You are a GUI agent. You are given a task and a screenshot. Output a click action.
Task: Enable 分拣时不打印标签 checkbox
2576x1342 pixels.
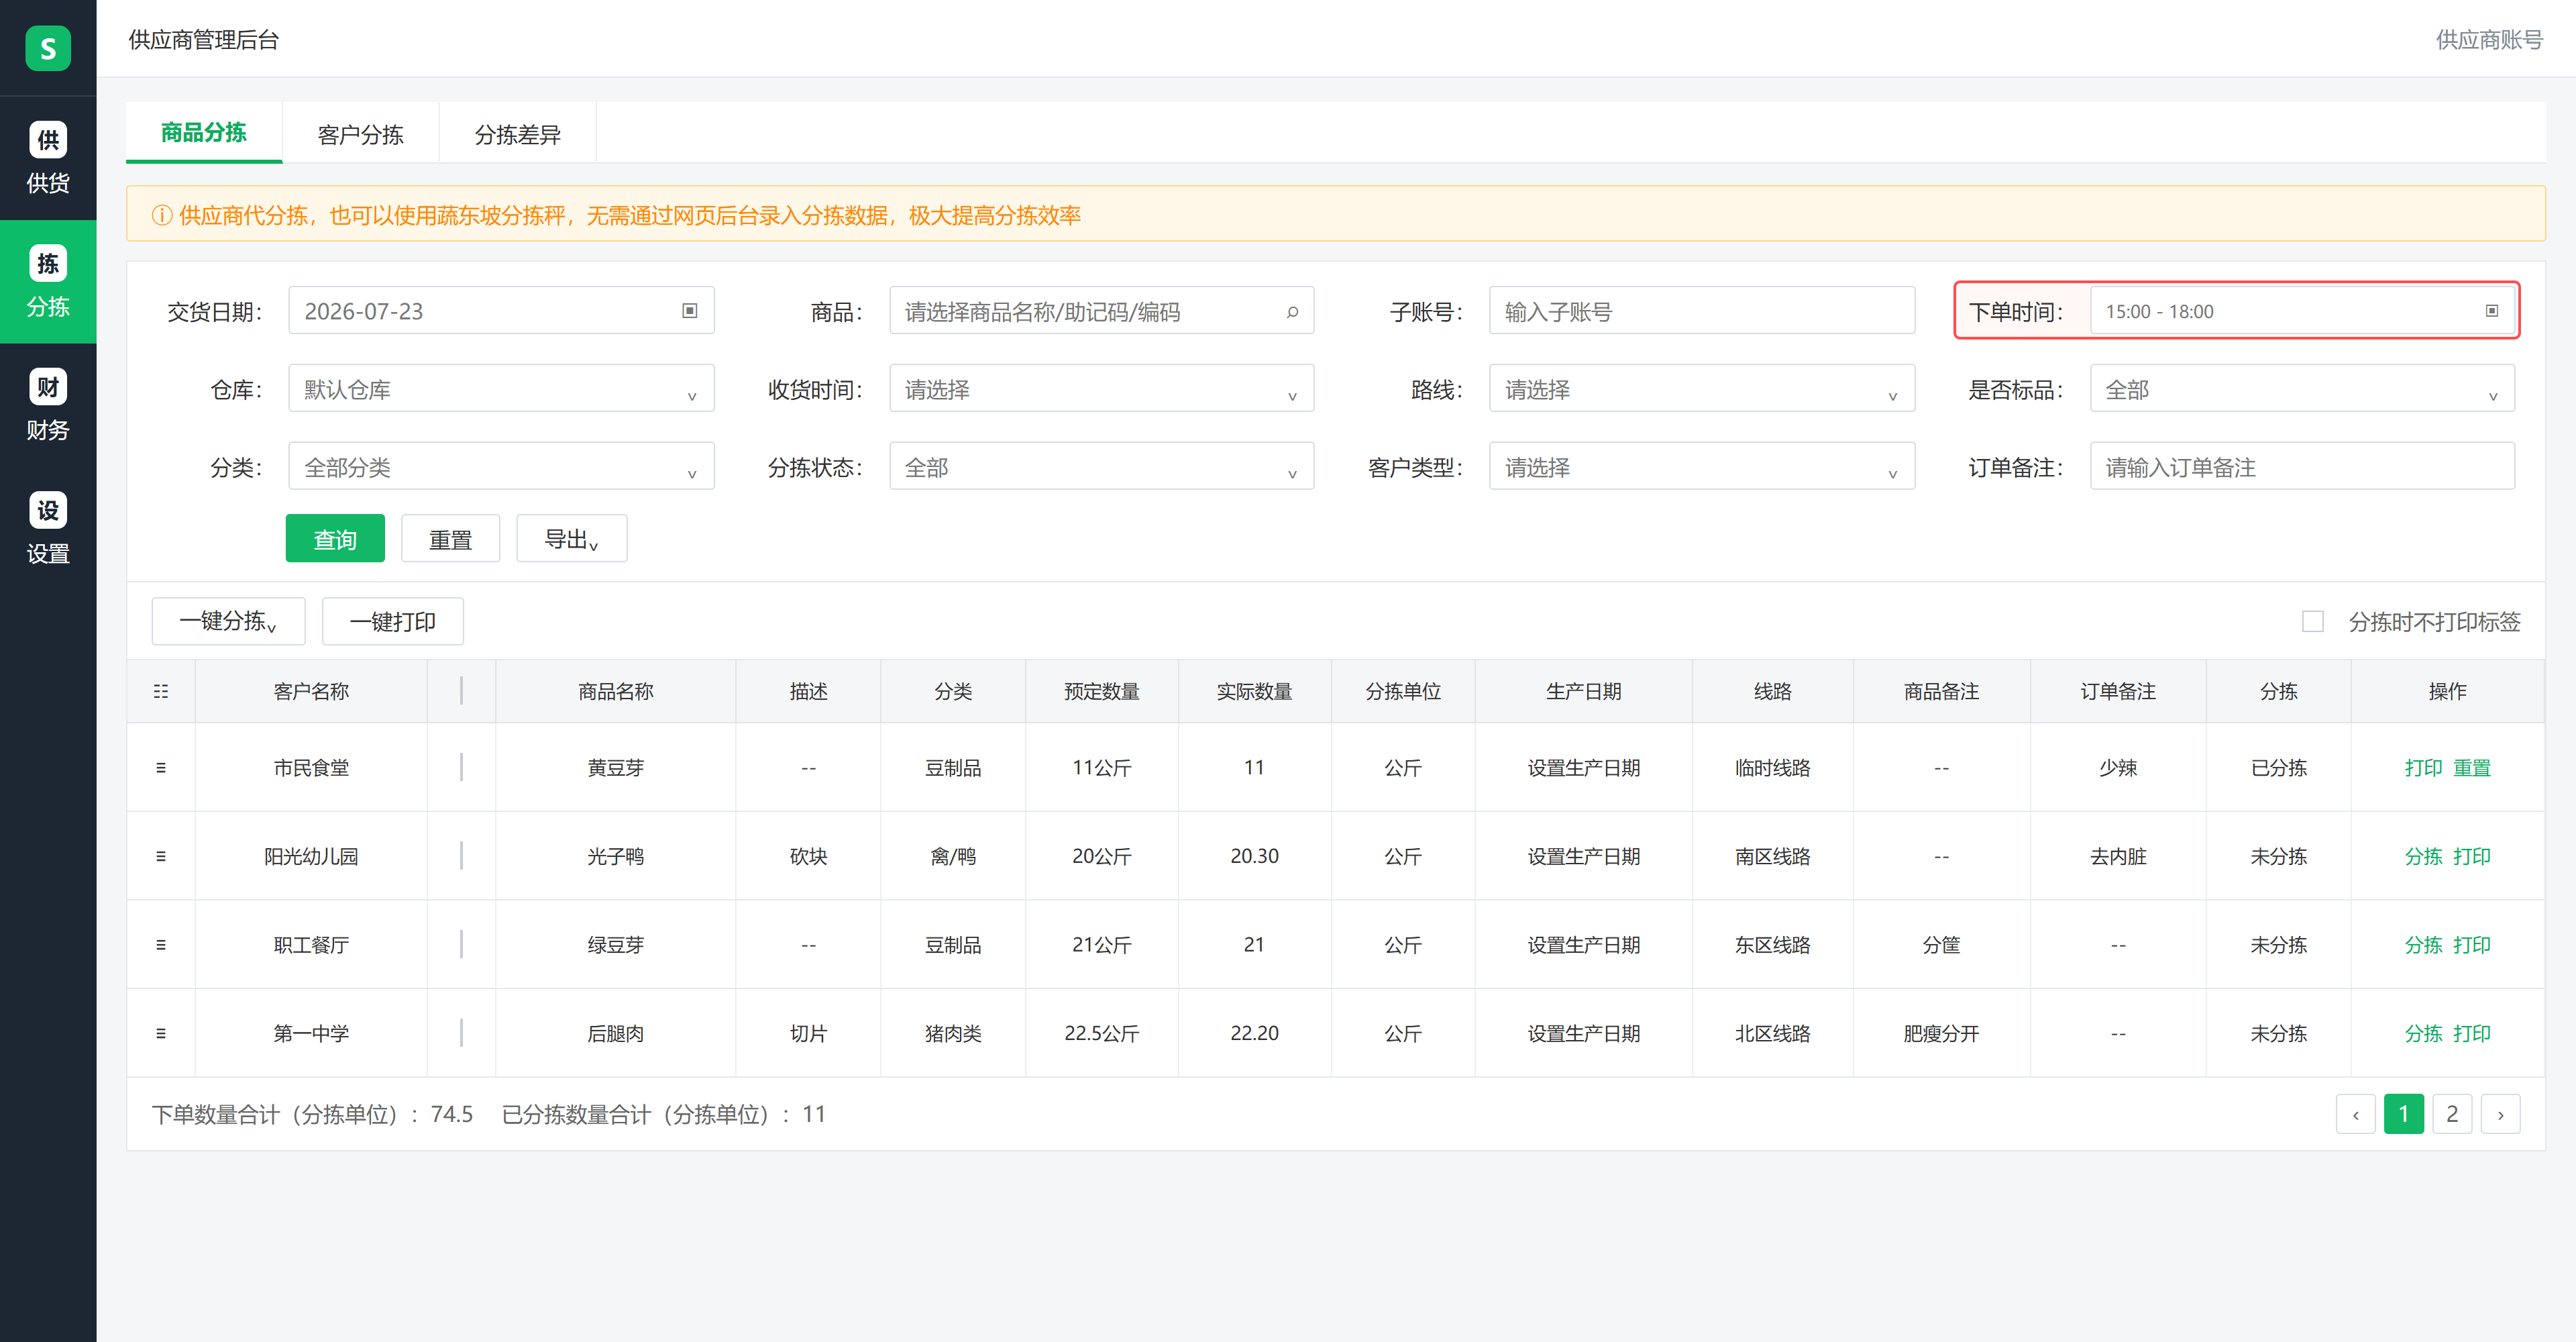point(2312,621)
